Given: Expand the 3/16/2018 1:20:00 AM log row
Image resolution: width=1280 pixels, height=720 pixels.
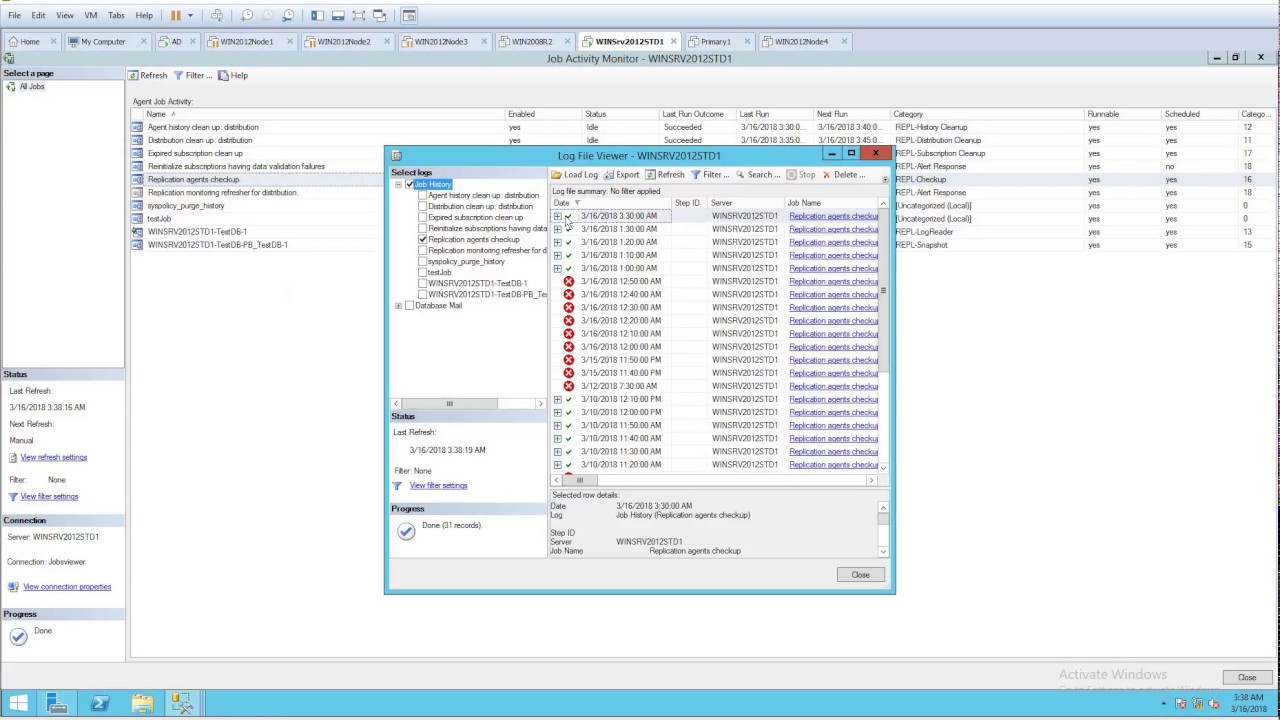Looking at the screenshot, I should click(x=557, y=242).
